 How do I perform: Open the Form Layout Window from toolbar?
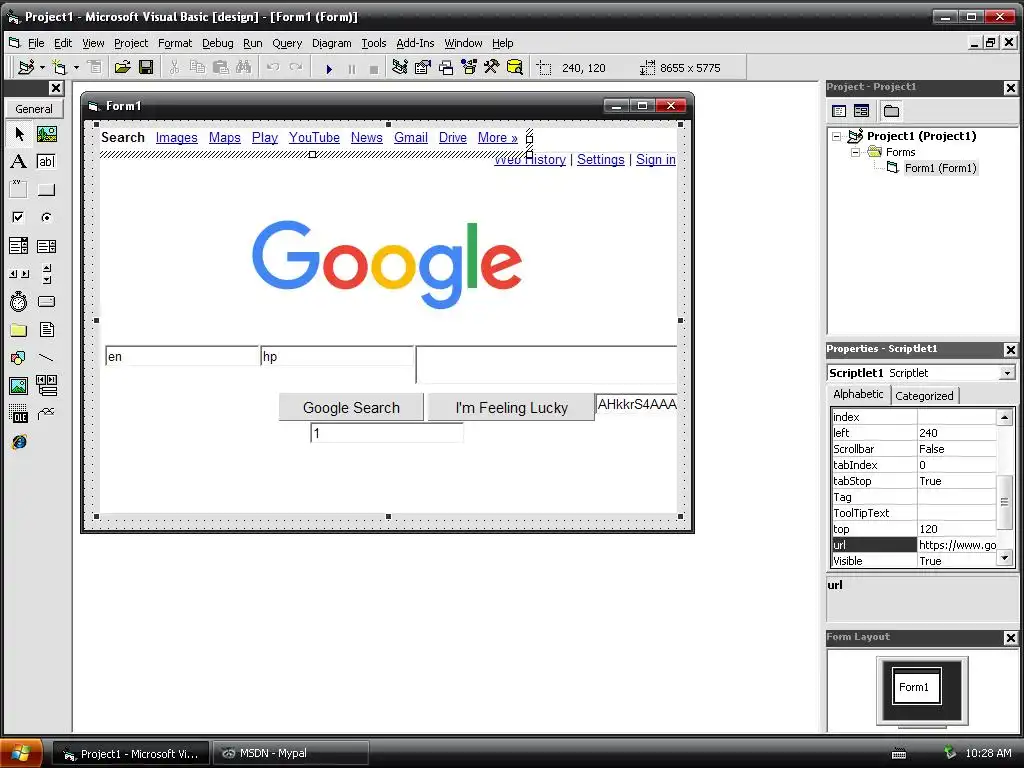446,67
